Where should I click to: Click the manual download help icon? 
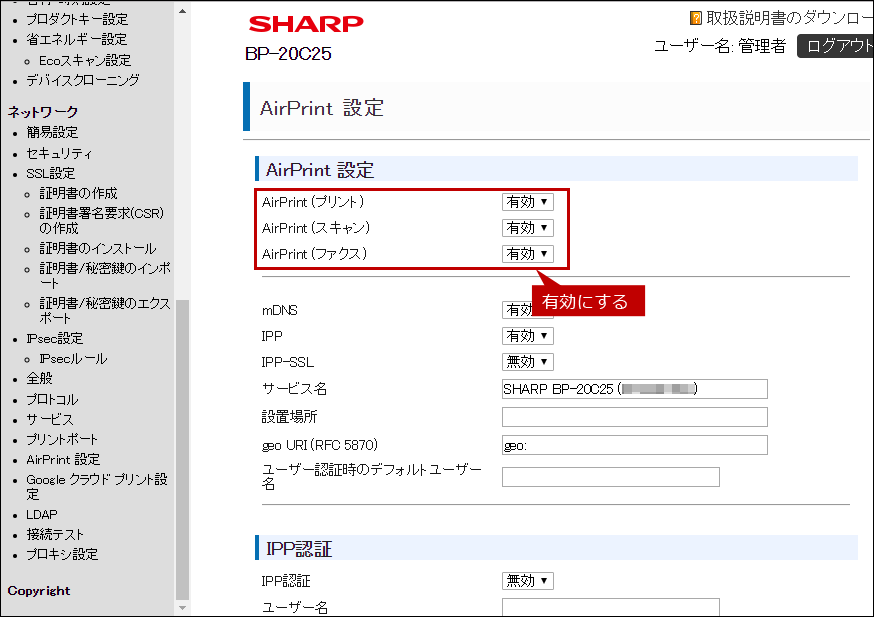click(696, 18)
